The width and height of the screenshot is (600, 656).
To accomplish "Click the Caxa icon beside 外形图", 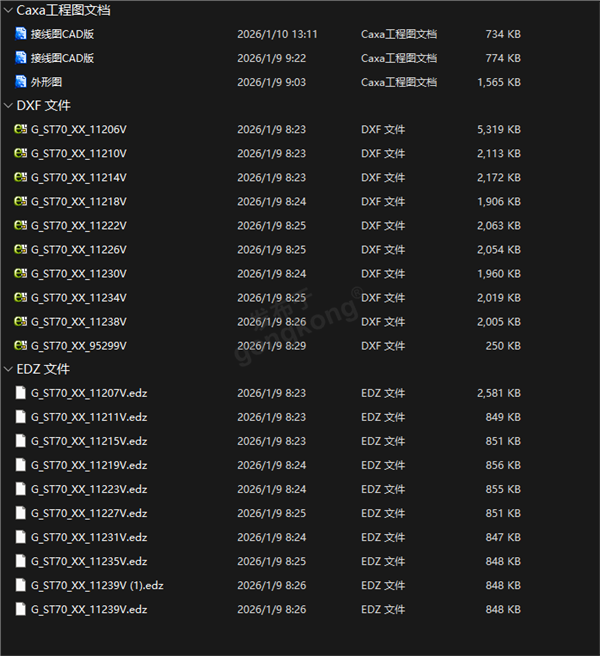I will tap(20, 82).
